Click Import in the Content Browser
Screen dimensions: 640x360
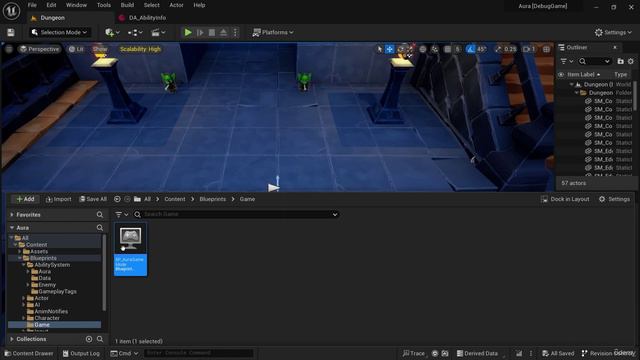click(x=58, y=199)
